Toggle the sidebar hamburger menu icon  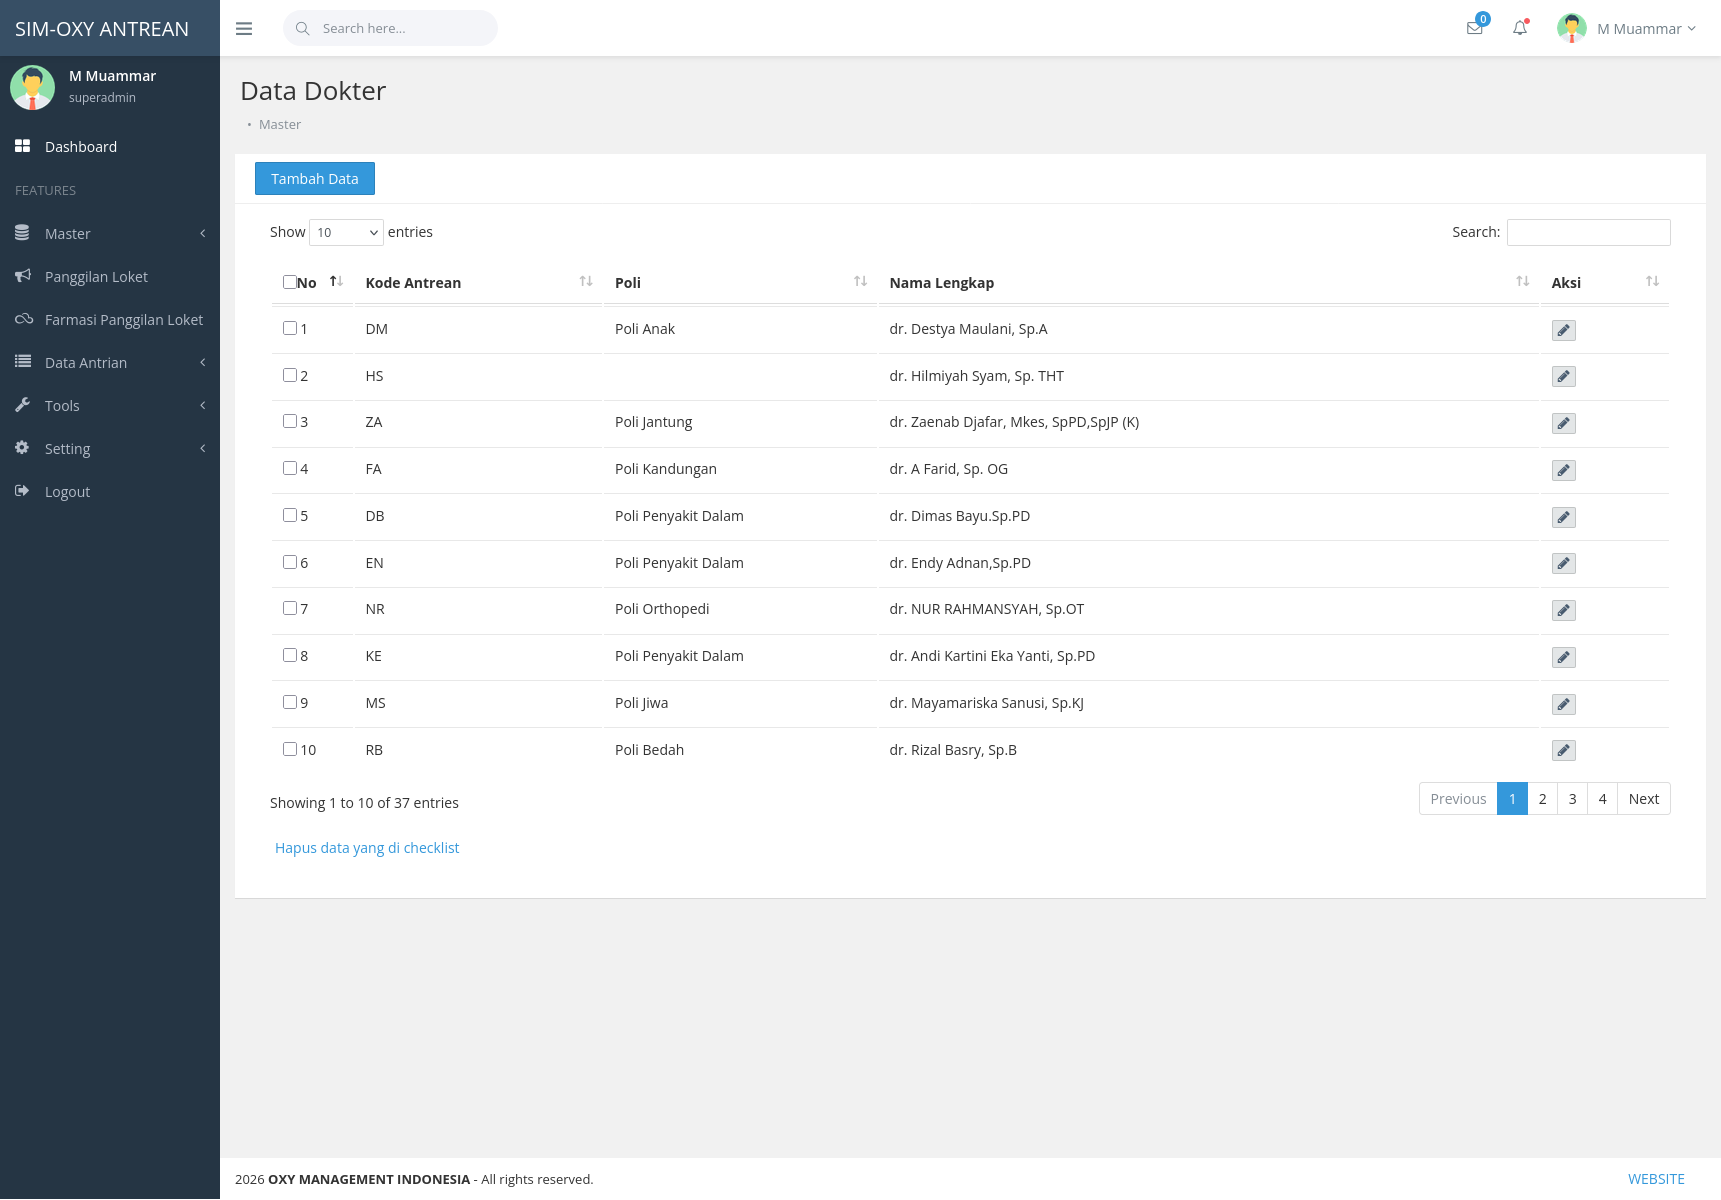[x=244, y=29]
